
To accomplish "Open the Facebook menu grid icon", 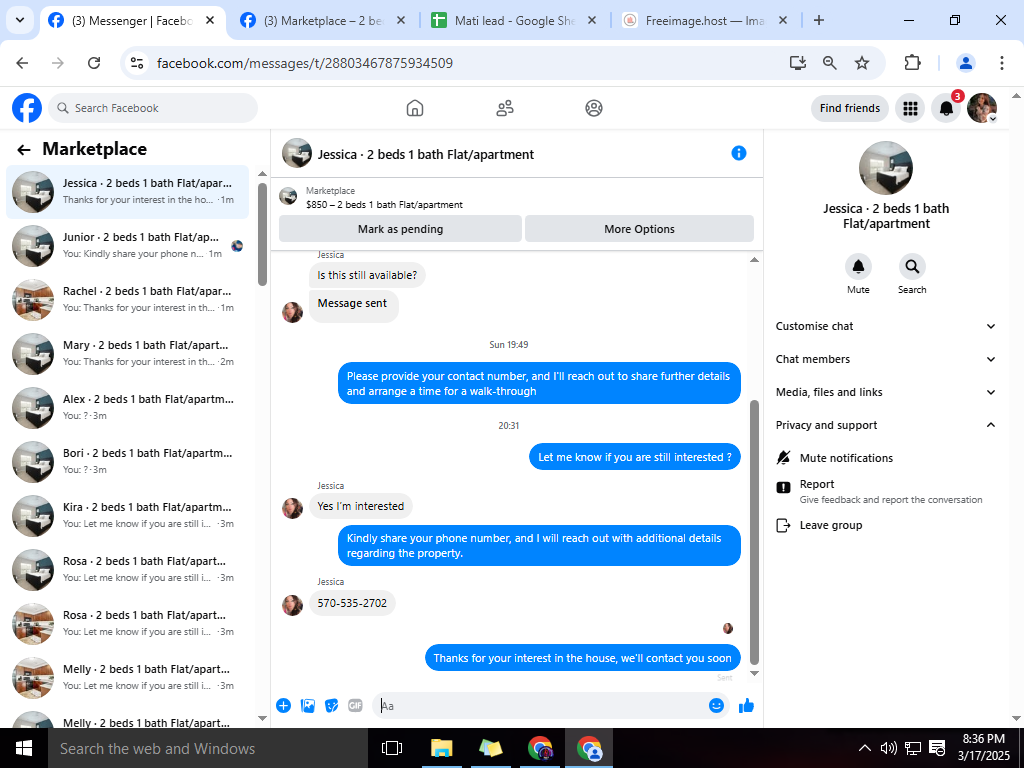I will [910, 108].
